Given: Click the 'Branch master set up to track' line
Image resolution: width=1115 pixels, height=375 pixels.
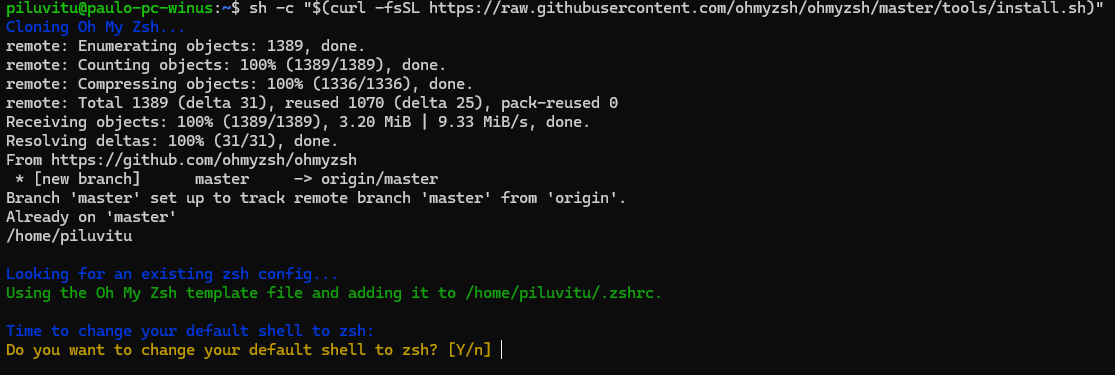Looking at the screenshot, I should click(x=316, y=198).
